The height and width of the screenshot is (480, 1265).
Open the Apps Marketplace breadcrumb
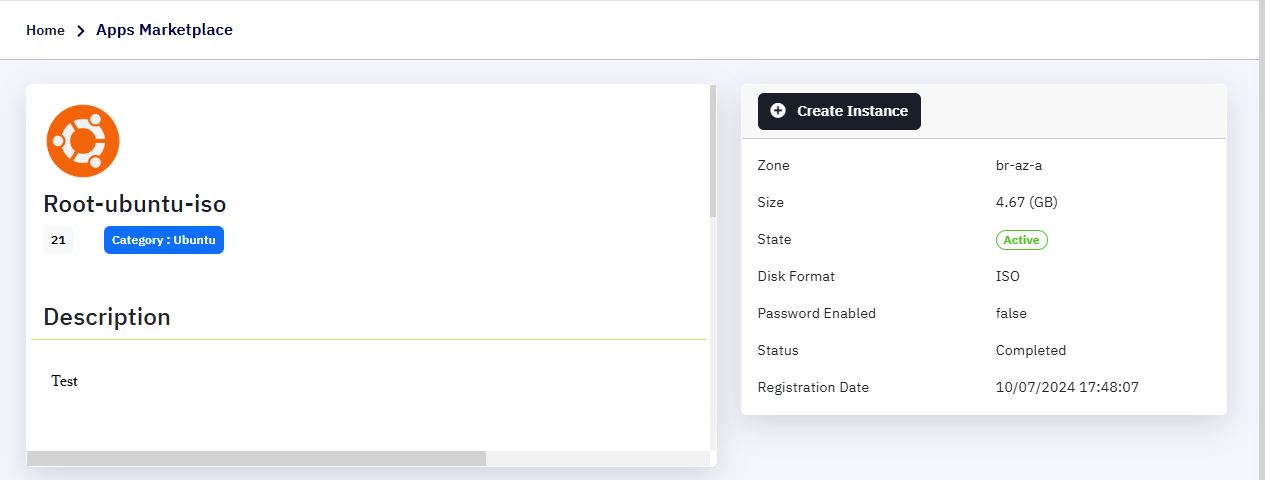click(x=164, y=30)
